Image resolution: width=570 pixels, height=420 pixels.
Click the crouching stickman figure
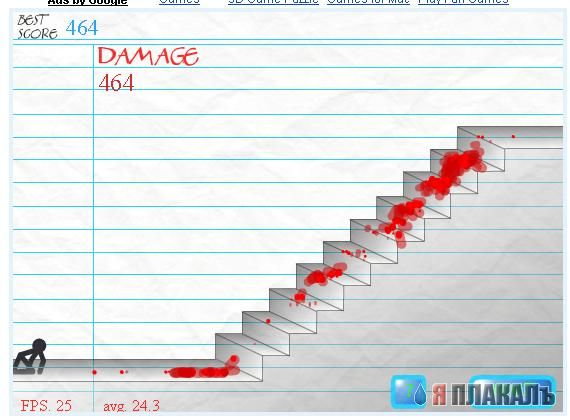click(x=30, y=357)
